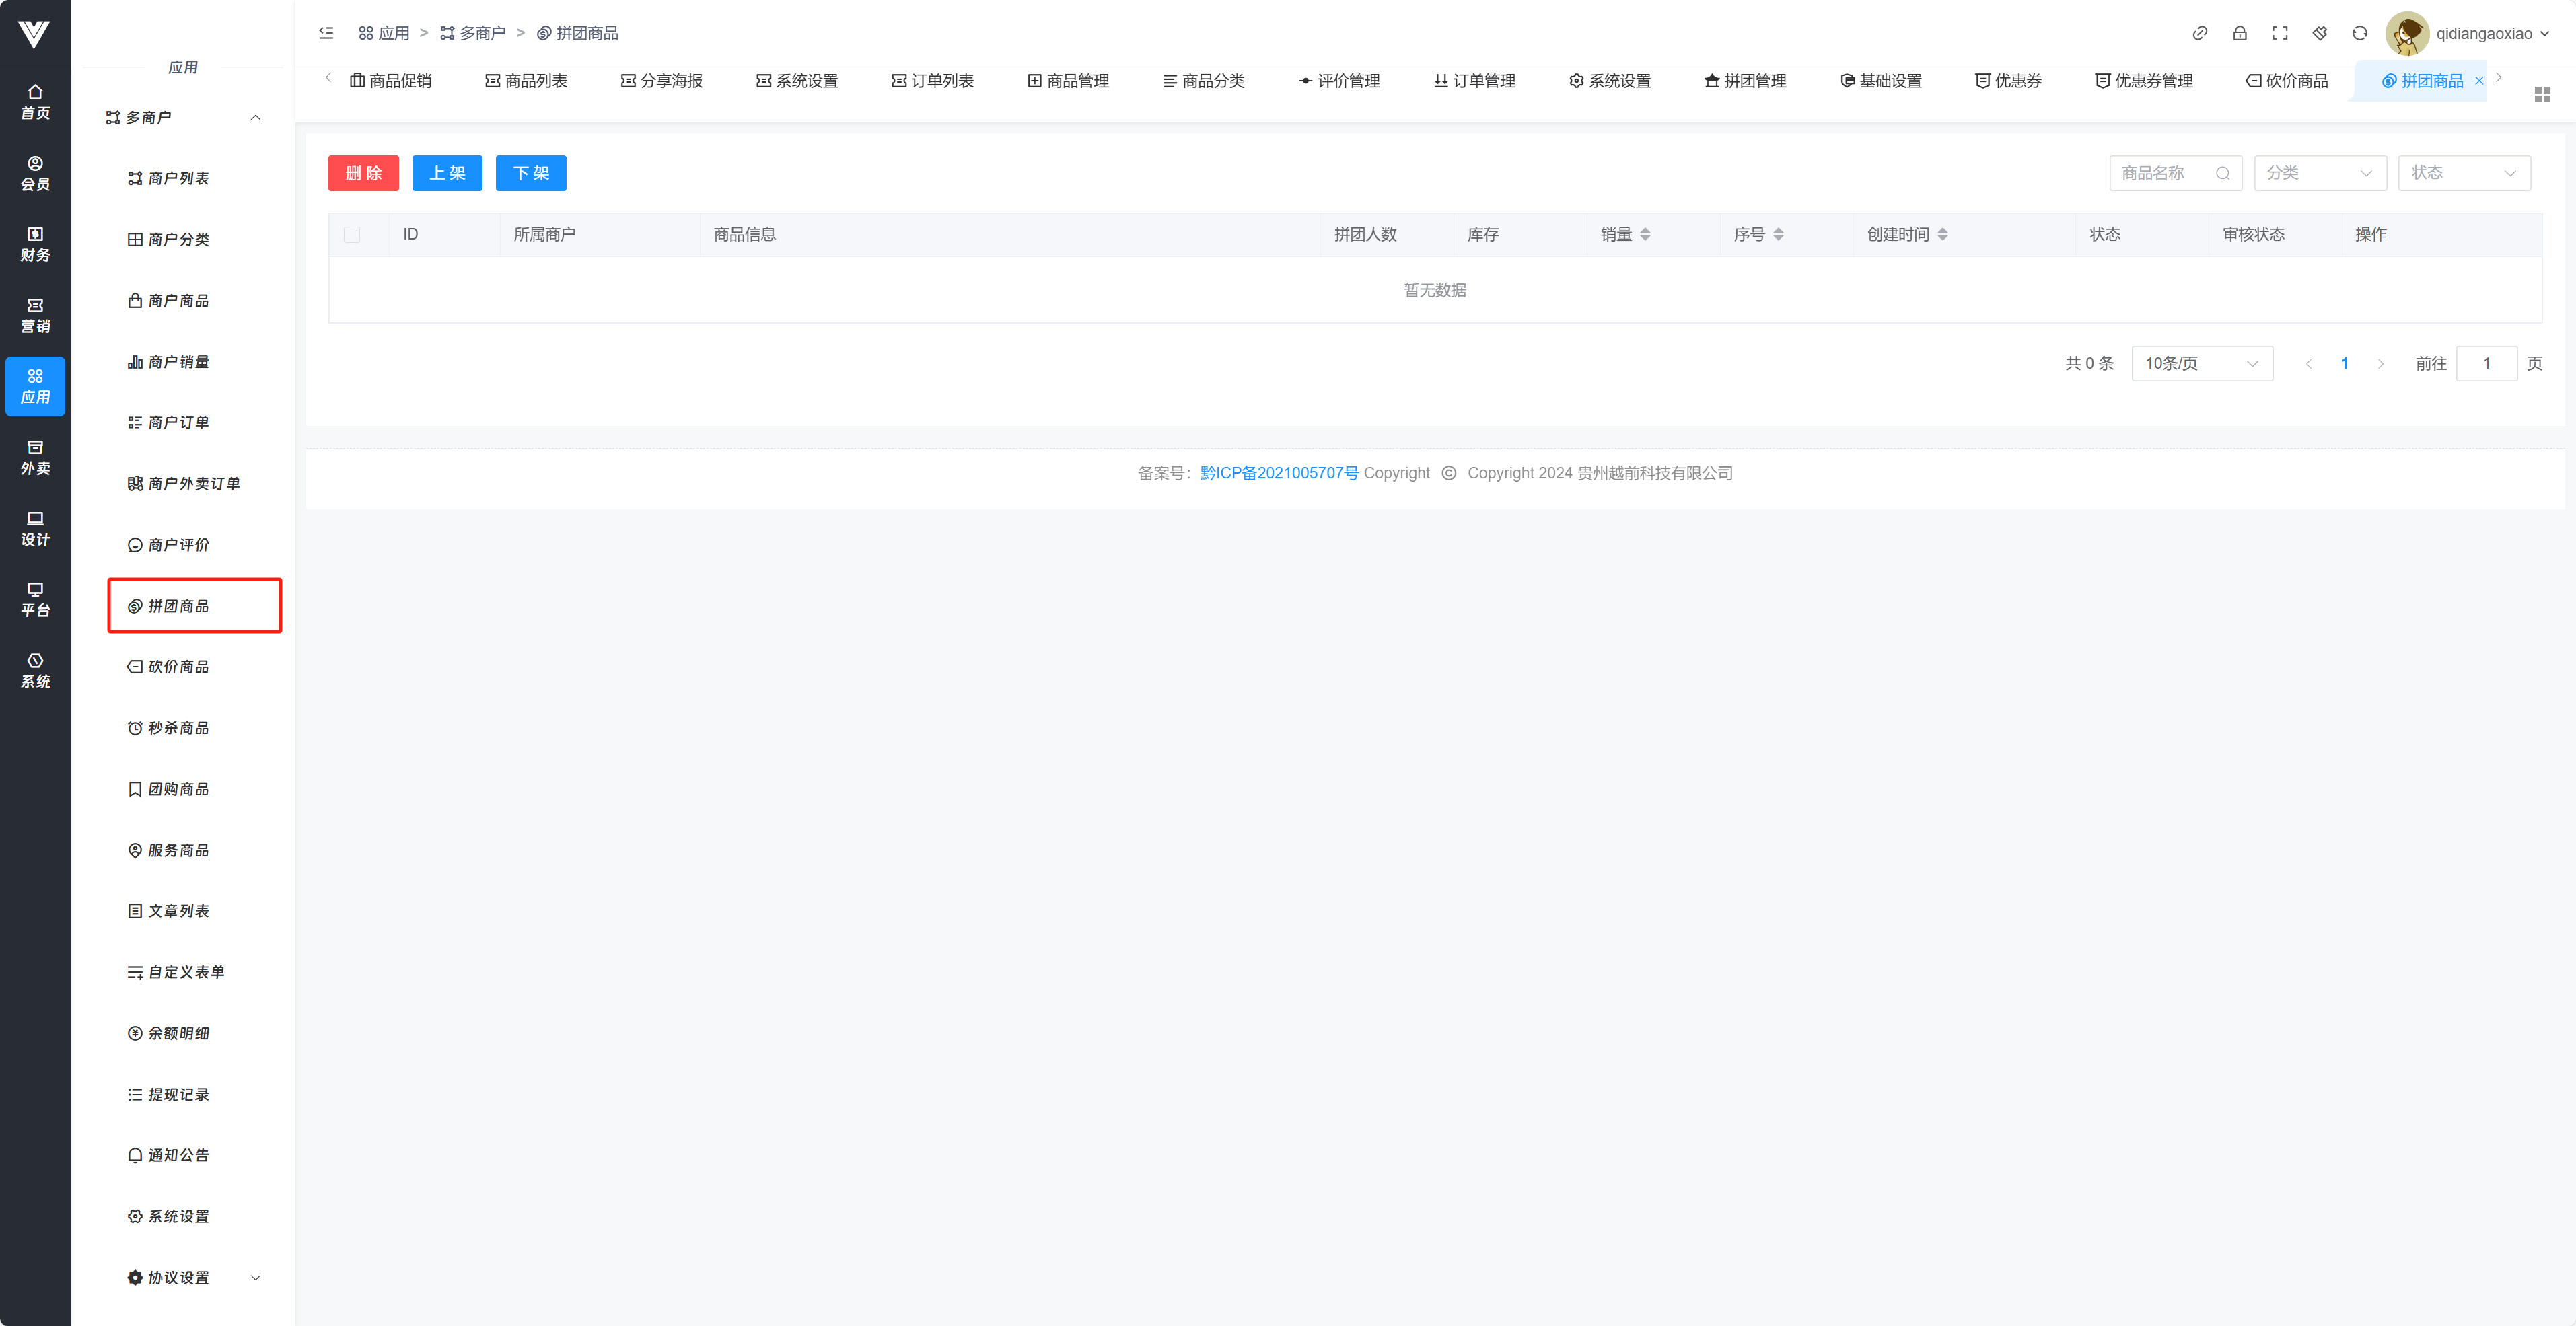Viewport: 2576px width, 1326px height.
Task: Open the 状态 filter dropdown
Action: [2463, 173]
